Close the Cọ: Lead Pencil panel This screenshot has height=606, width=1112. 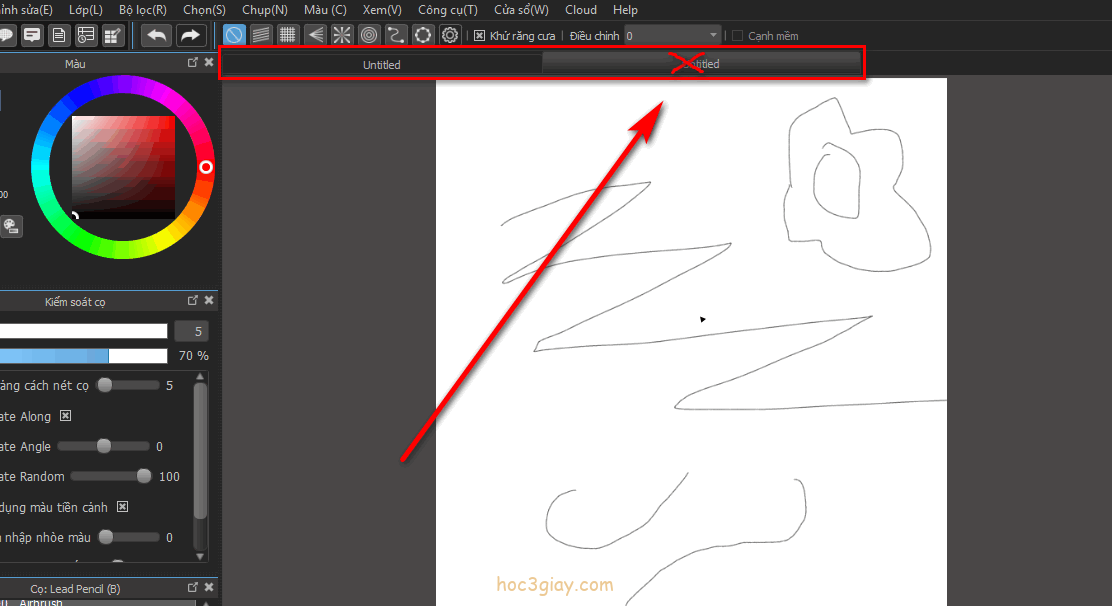click(208, 588)
